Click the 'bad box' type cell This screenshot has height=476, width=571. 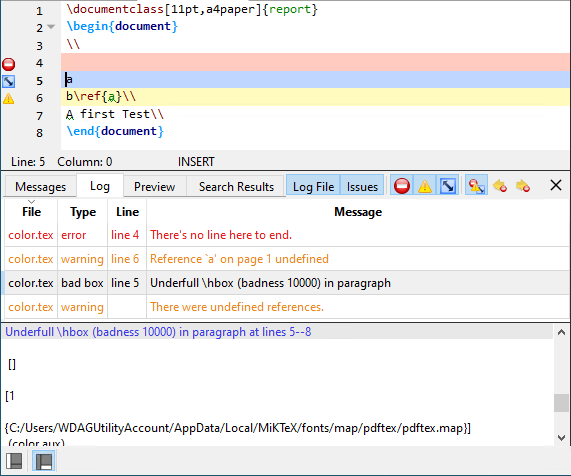click(82, 283)
